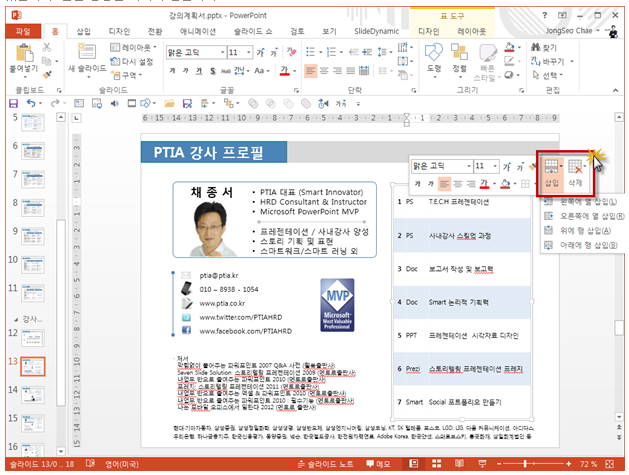Open the mini toolbar font size dropdown
Image resolution: width=629 pixels, height=475 pixels.
tap(495, 166)
